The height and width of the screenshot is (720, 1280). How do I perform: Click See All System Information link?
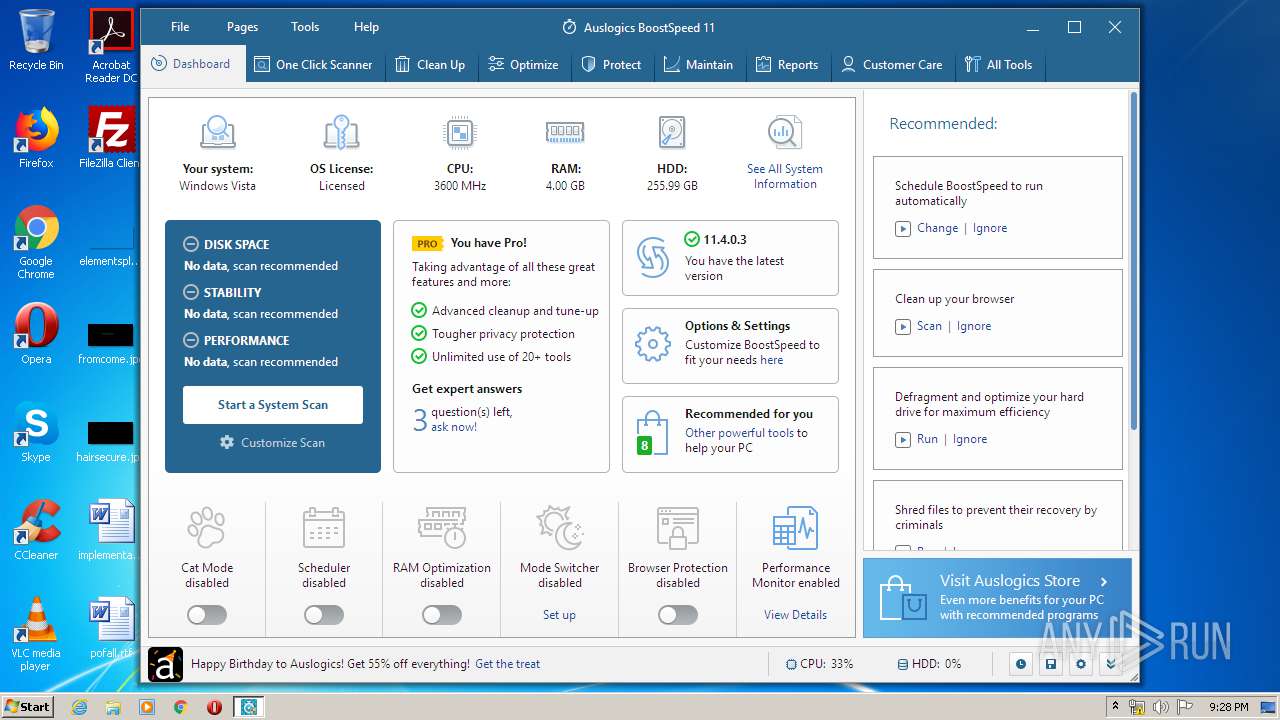[x=785, y=176]
